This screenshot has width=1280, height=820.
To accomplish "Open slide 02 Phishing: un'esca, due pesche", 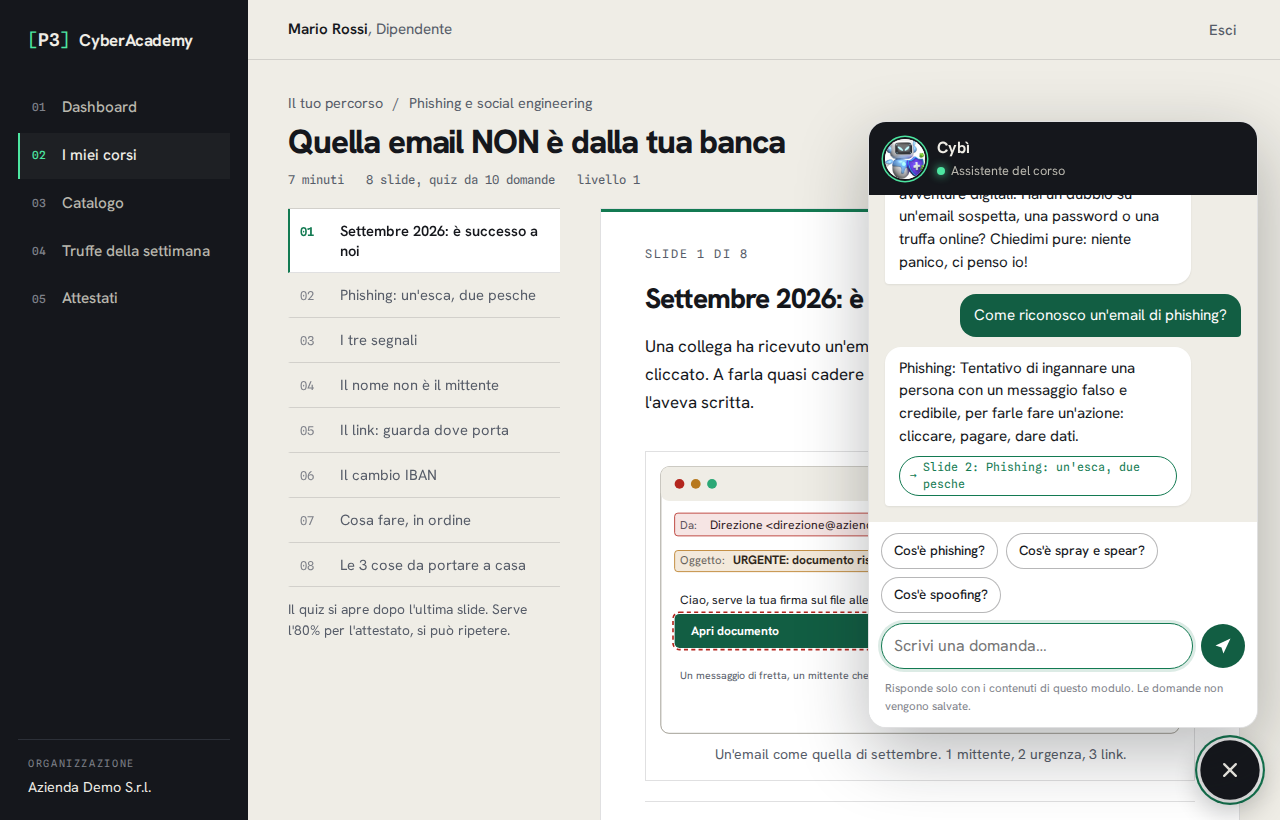I will coord(424,295).
